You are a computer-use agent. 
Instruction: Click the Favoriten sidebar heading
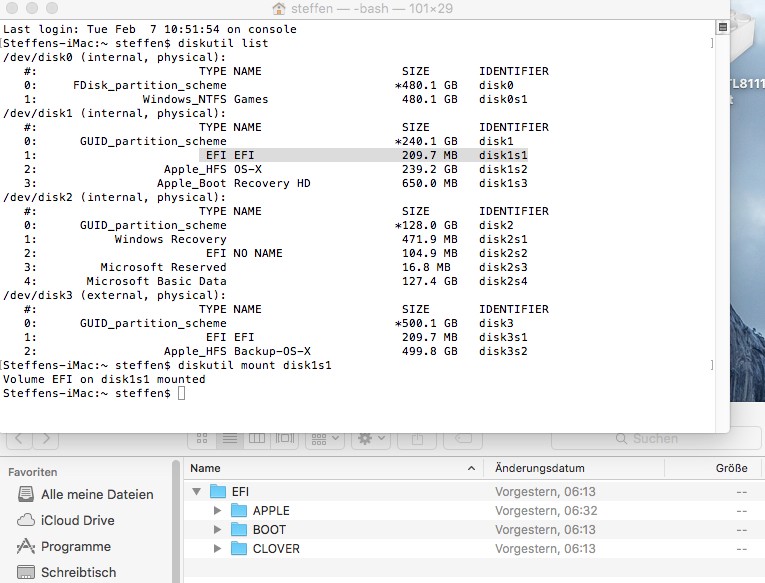pyautogui.click(x=33, y=472)
